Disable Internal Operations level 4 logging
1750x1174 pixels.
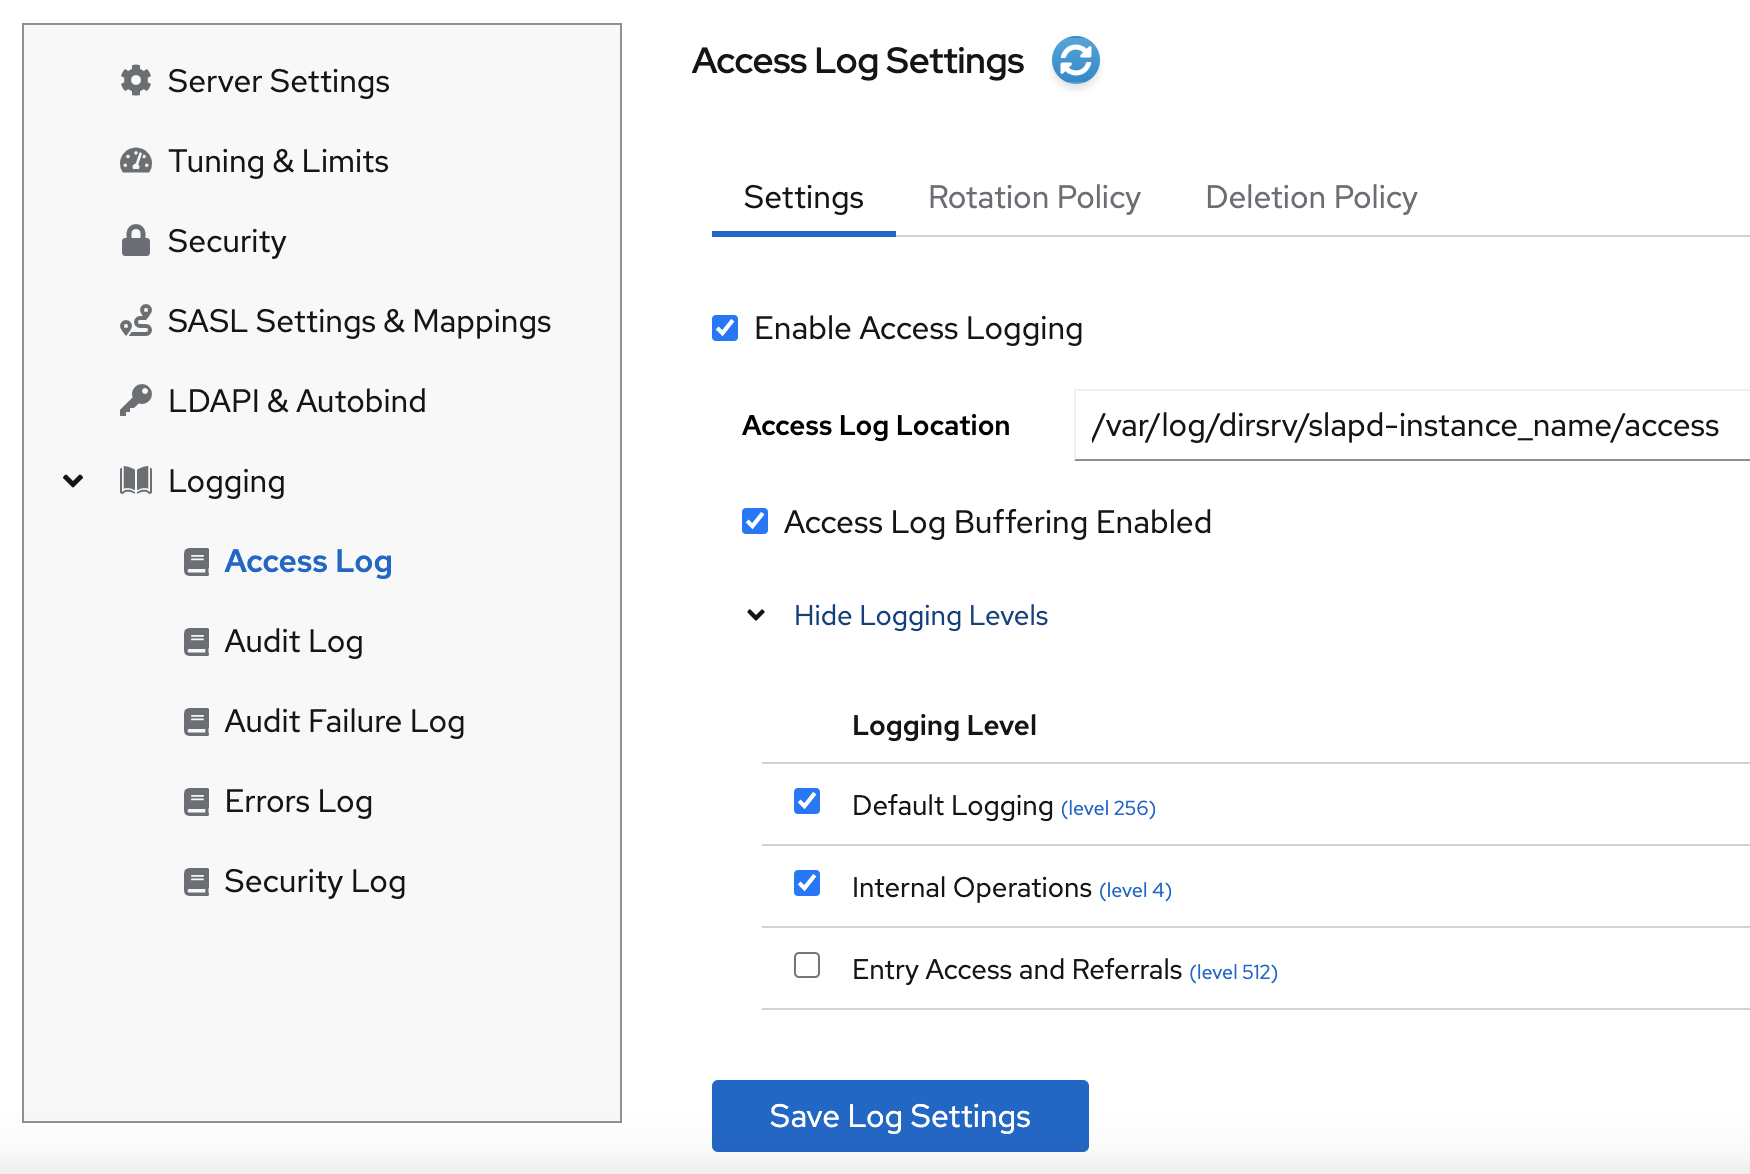click(x=807, y=884)
